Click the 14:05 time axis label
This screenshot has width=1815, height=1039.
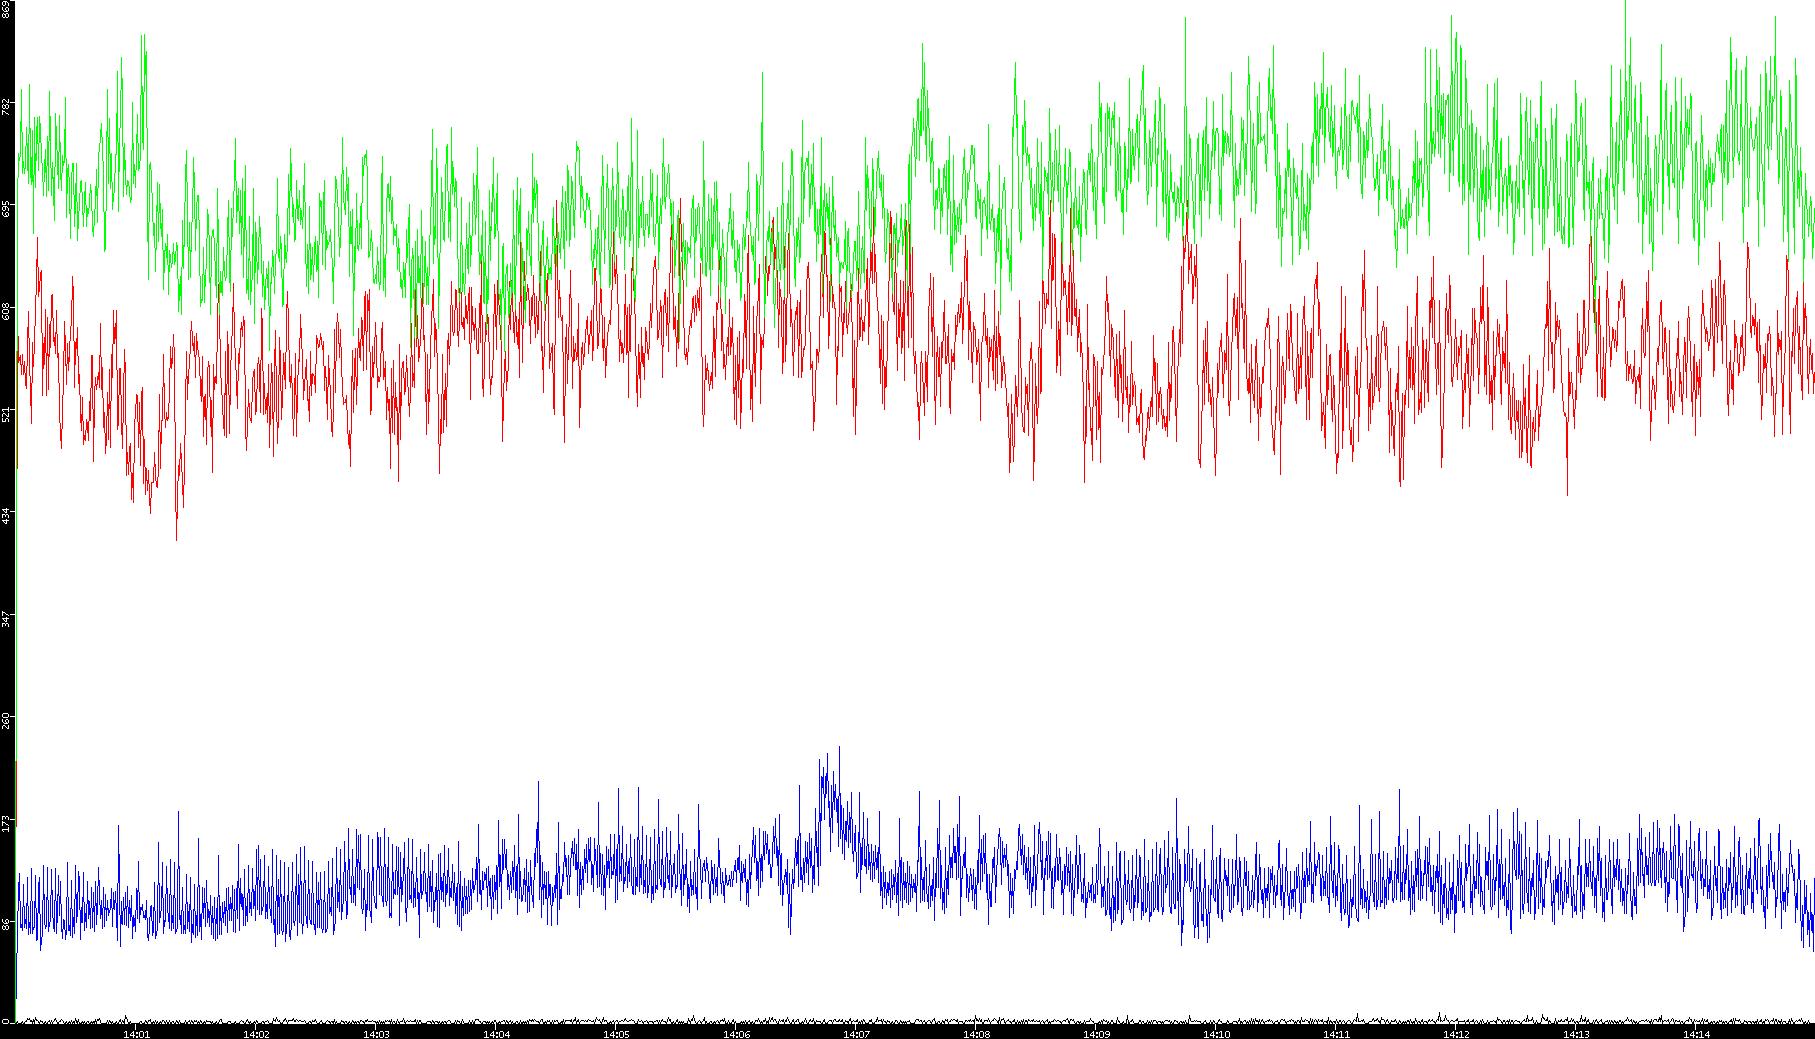[x=616, y=1034]
